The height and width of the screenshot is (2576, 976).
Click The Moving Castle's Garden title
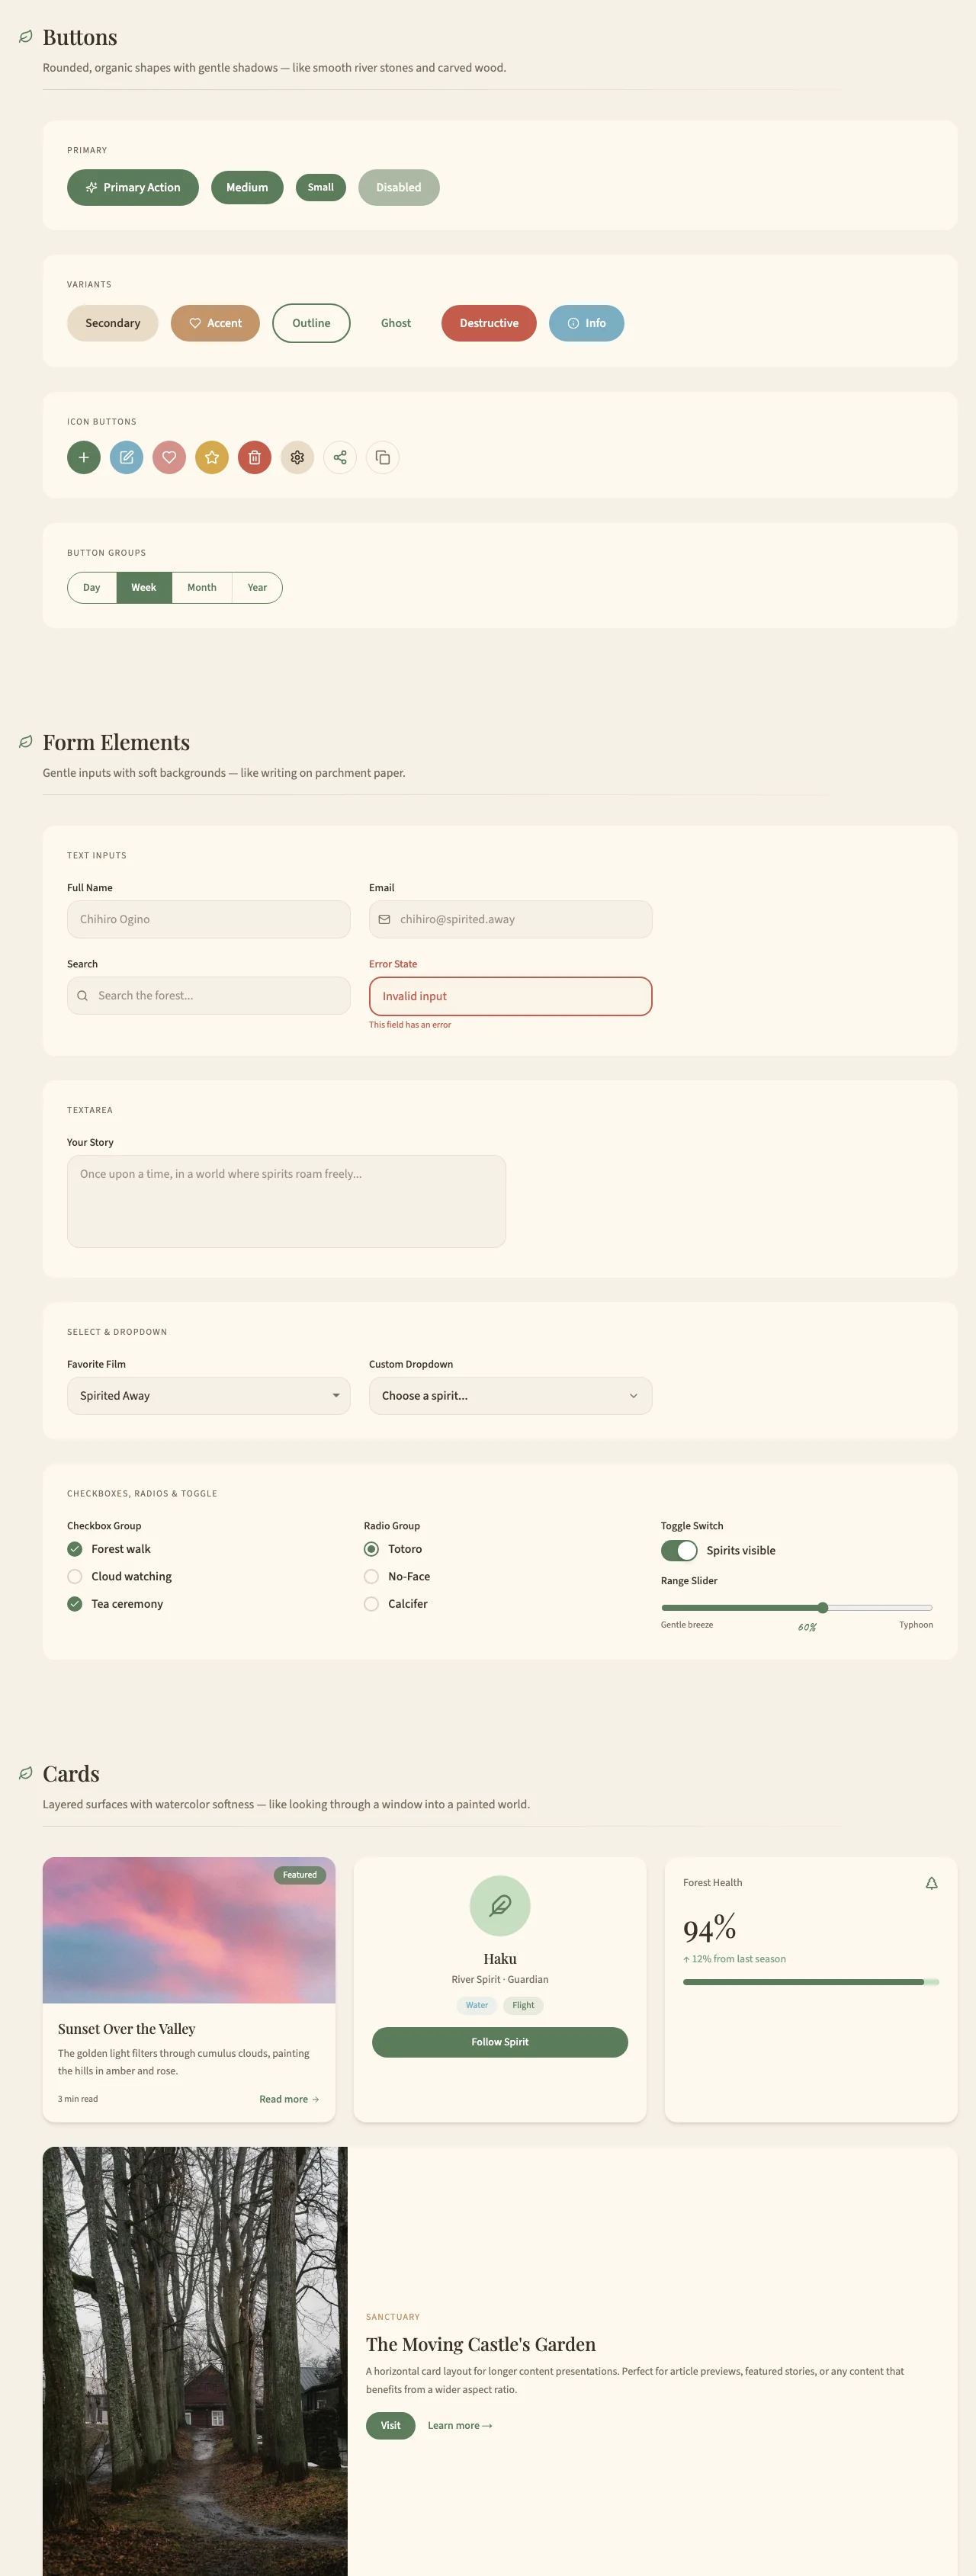481,2344
